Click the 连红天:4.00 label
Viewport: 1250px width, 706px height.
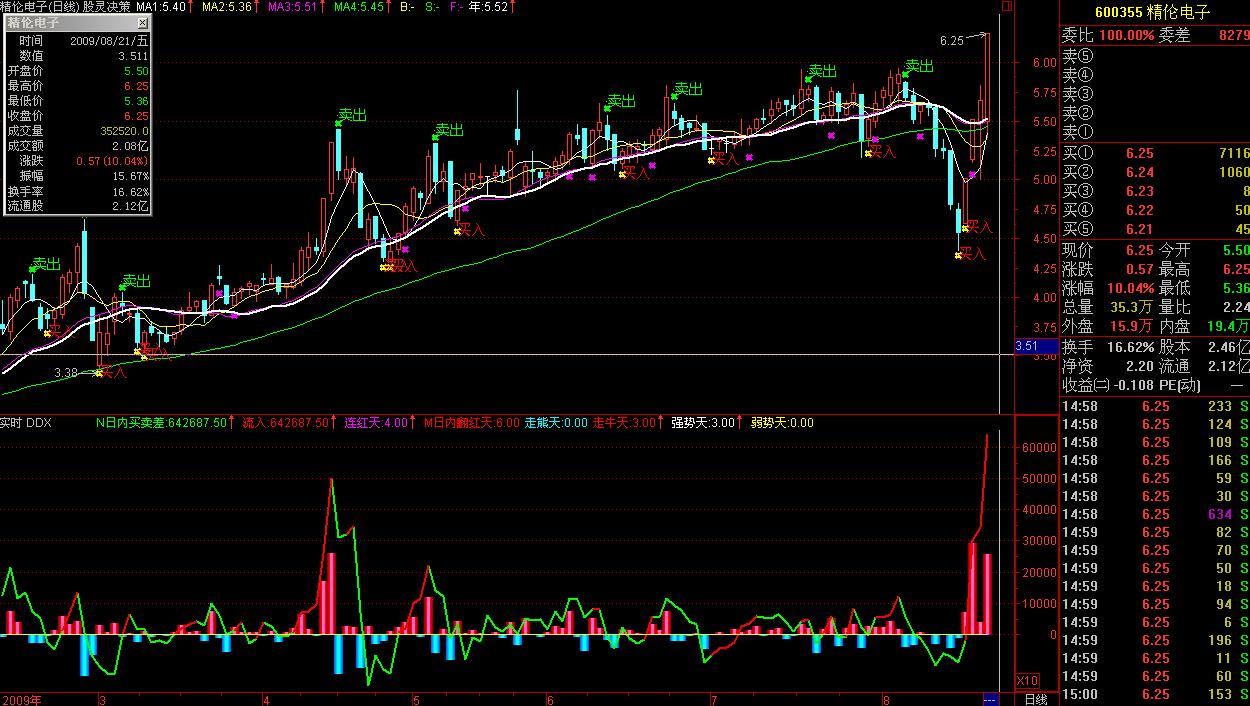[x=376, y=423]
